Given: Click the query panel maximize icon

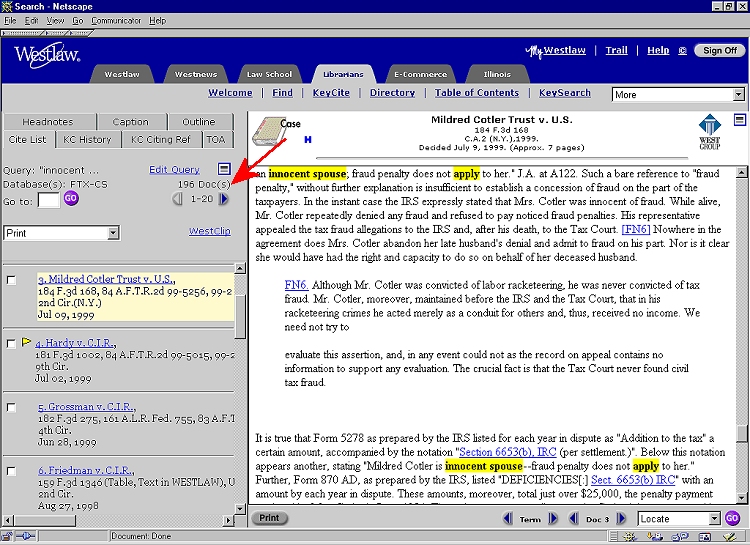Looking at the screenshot, I should coord(224,169).
